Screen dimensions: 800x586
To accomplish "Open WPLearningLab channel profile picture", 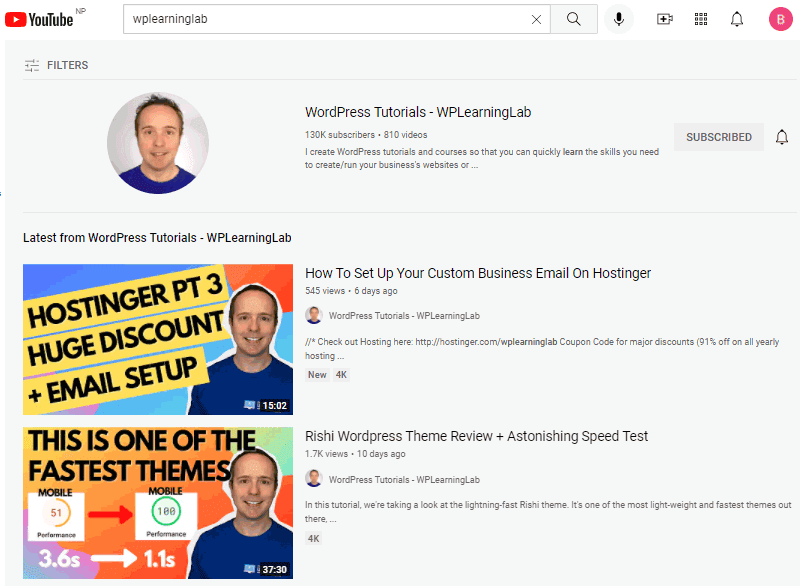I will point(158,143).
